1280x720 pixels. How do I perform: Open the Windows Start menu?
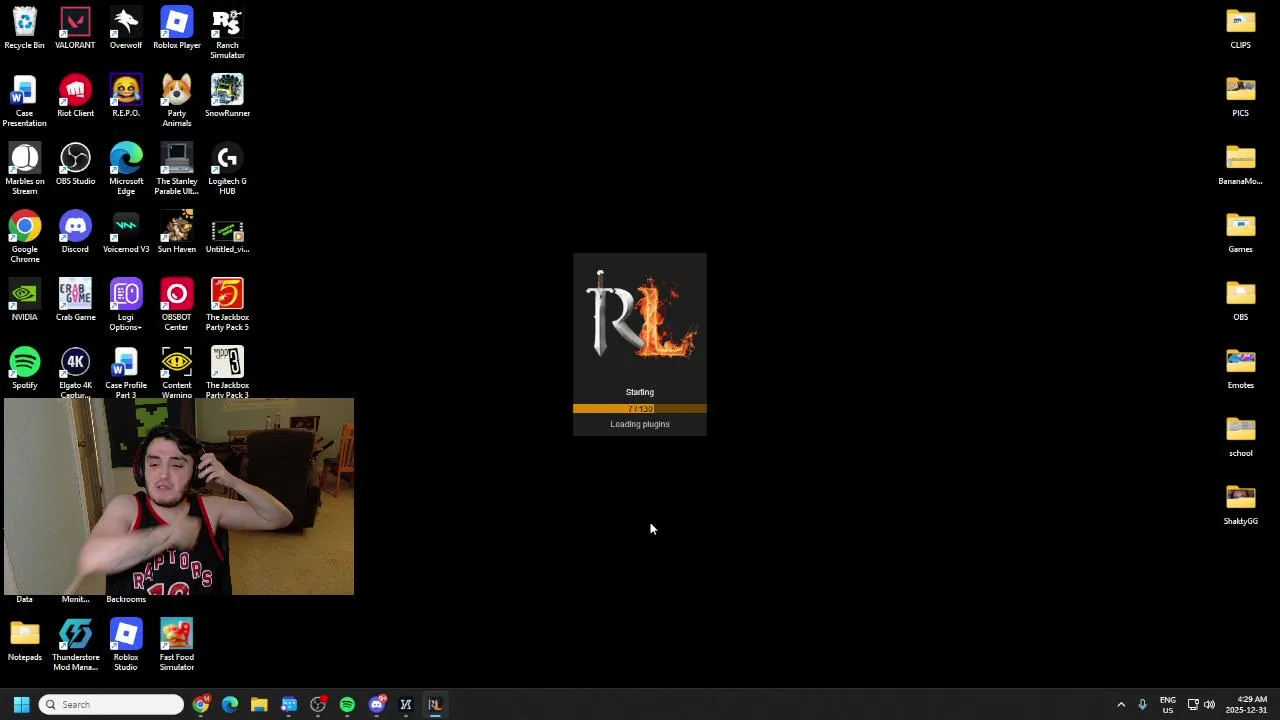tap(21, 704)
